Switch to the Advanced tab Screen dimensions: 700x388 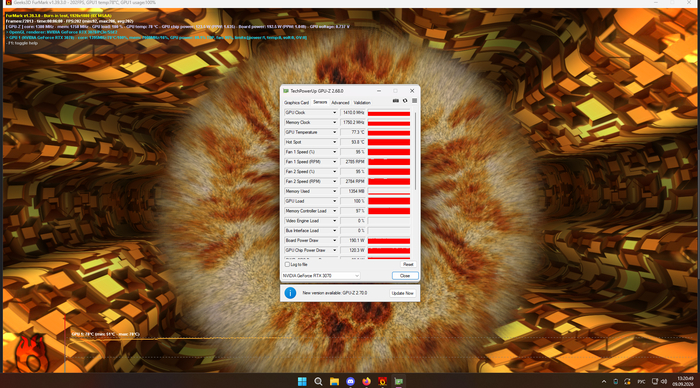tap(340, 103)
